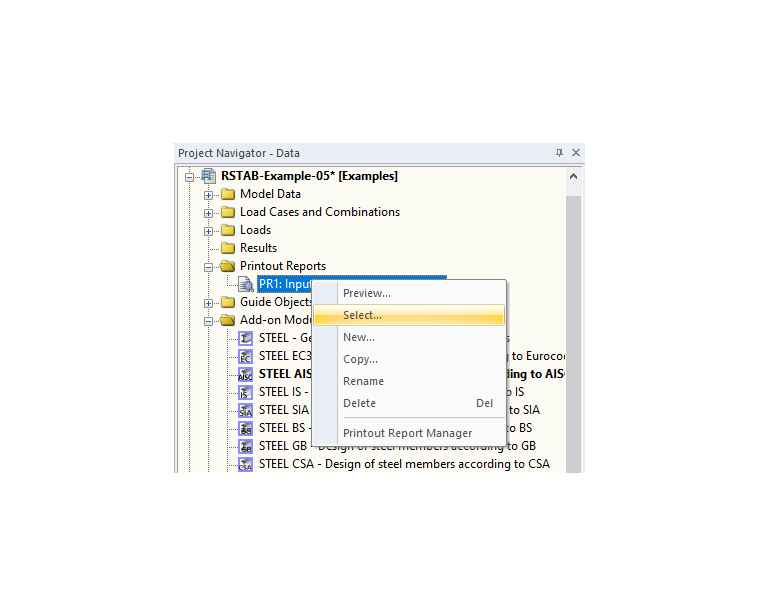760x616 pixels.
Task: Click the Printout Reports open folder icon
Action: [x=227, y=266]
